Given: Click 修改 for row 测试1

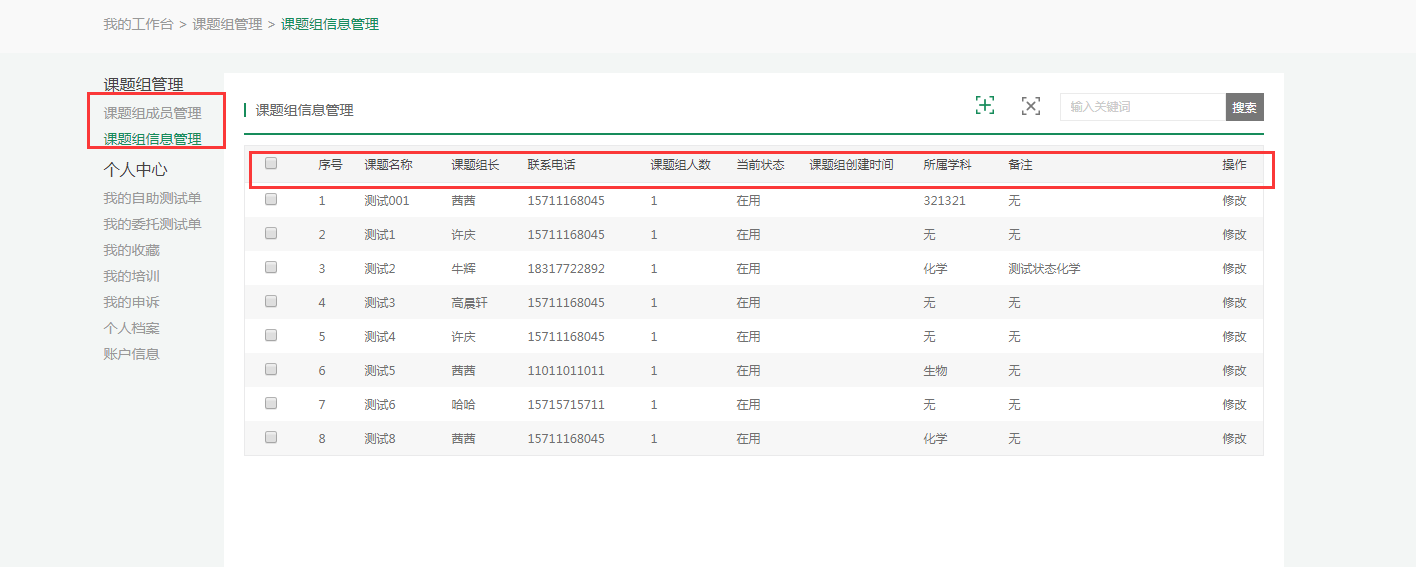Looking at the screenshot, I should point(1234,235).
